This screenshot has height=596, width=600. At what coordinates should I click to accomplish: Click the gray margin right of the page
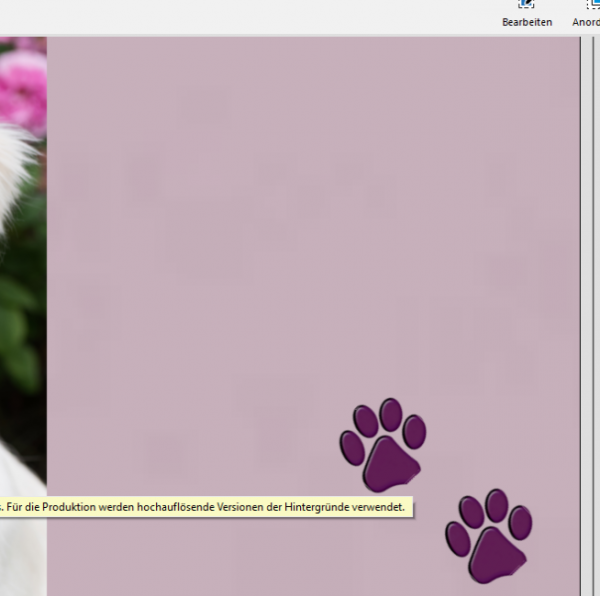[x=591, y=300]
